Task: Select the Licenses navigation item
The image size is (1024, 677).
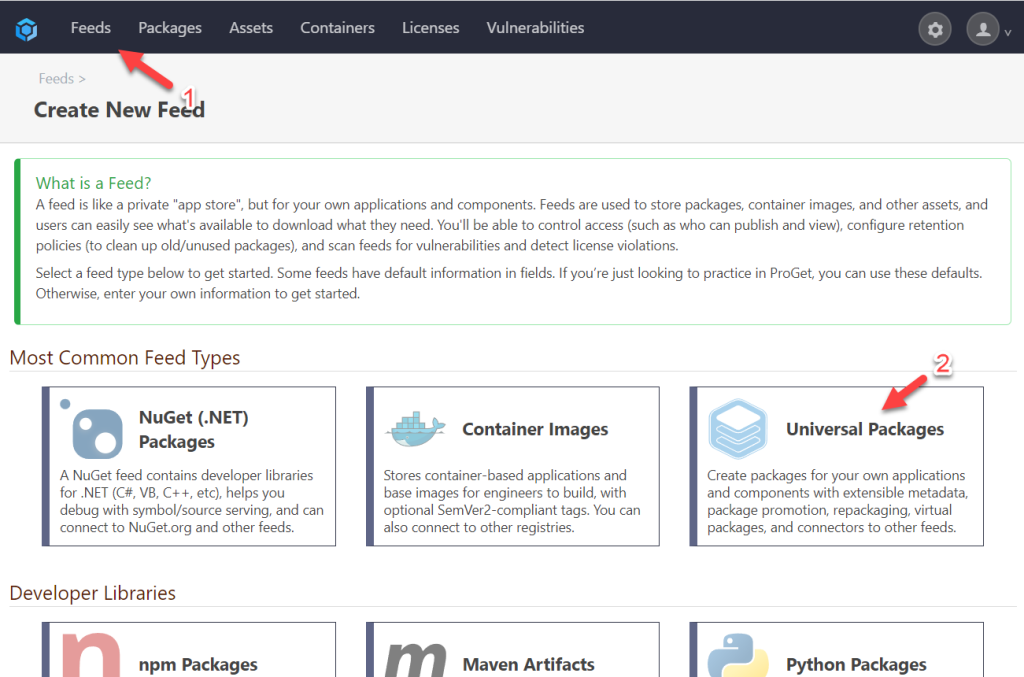Action: tap(431, 28)
